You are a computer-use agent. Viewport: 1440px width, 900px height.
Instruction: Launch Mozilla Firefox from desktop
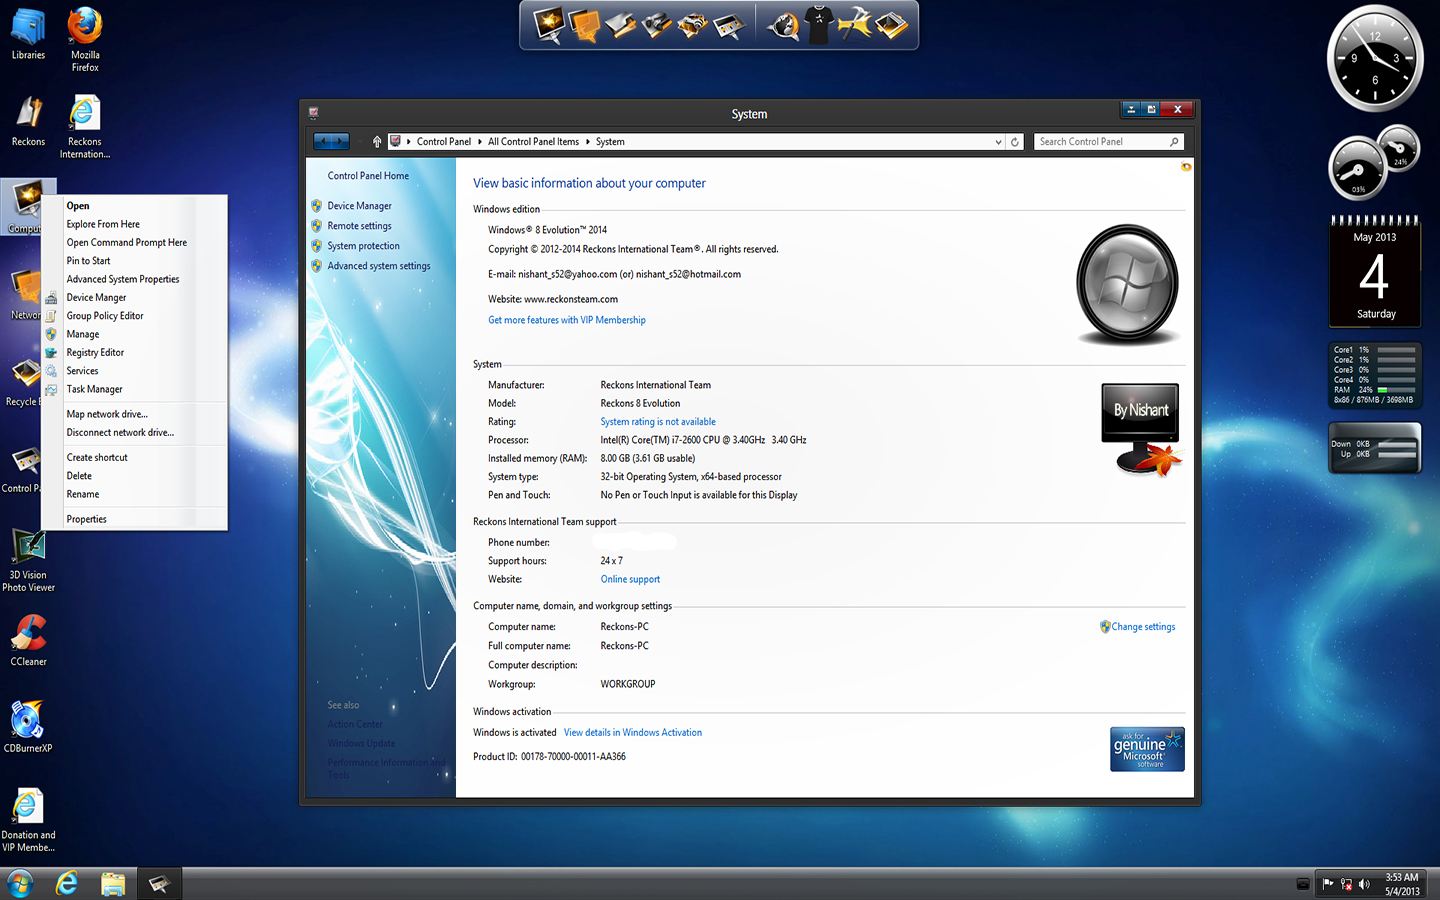[85, 40]
